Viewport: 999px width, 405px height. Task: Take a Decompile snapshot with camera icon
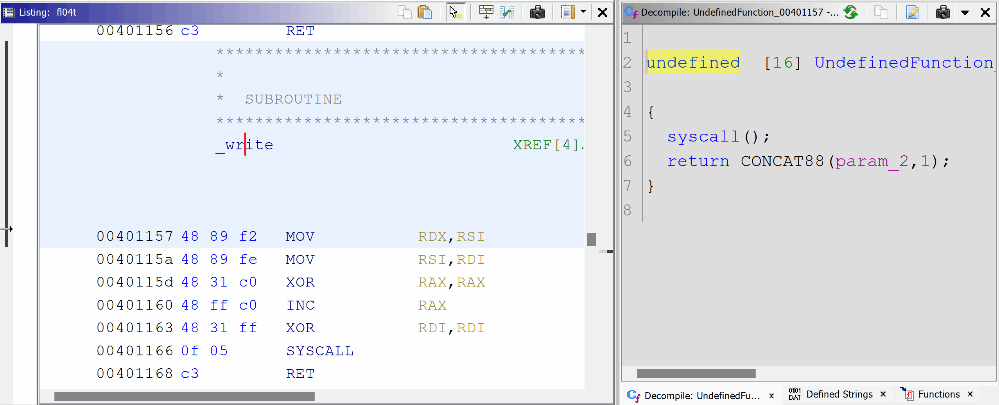pos(943,11)
